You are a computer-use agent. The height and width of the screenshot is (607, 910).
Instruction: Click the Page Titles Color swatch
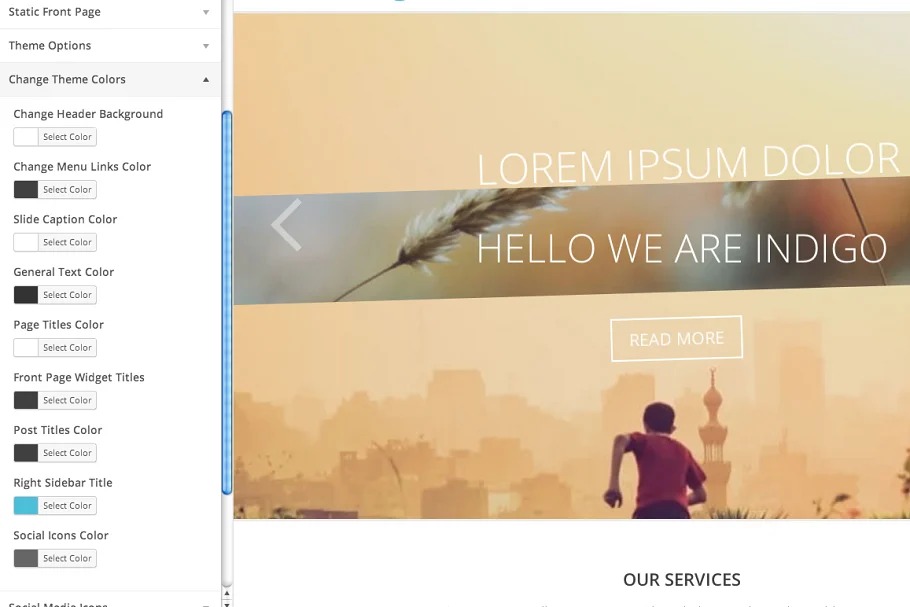(26, 348)
